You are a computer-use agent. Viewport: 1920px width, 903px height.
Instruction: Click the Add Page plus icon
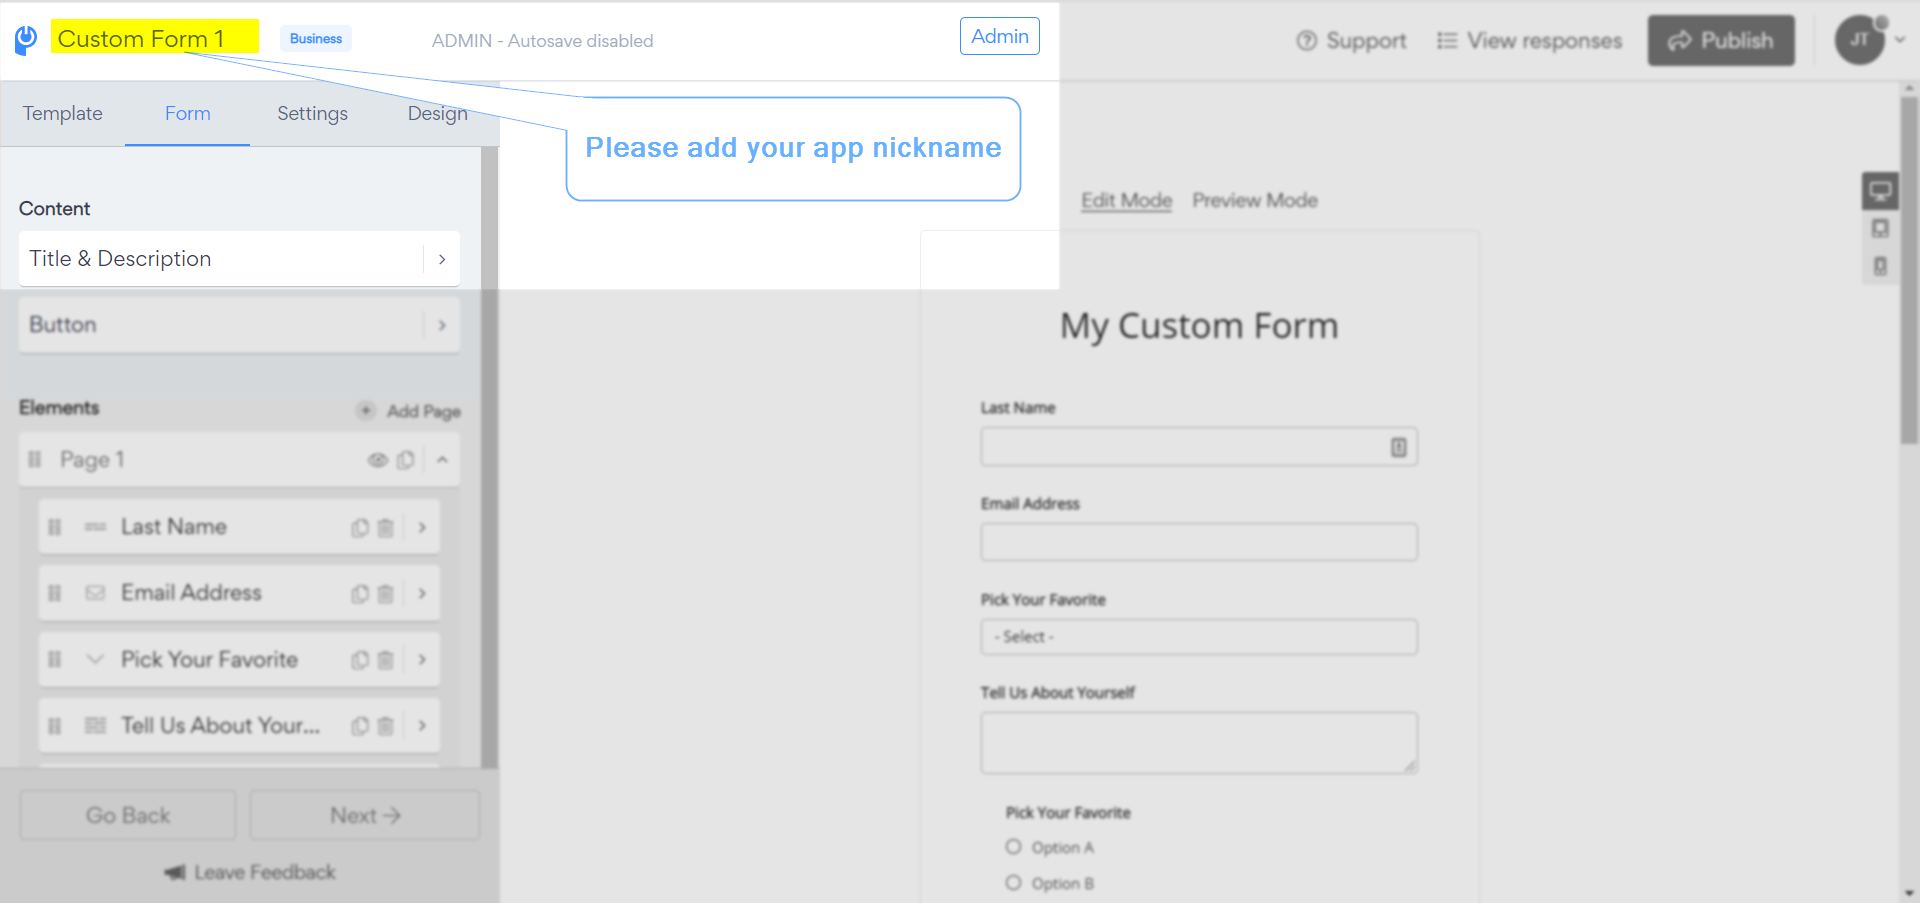[x=366, y=411]
